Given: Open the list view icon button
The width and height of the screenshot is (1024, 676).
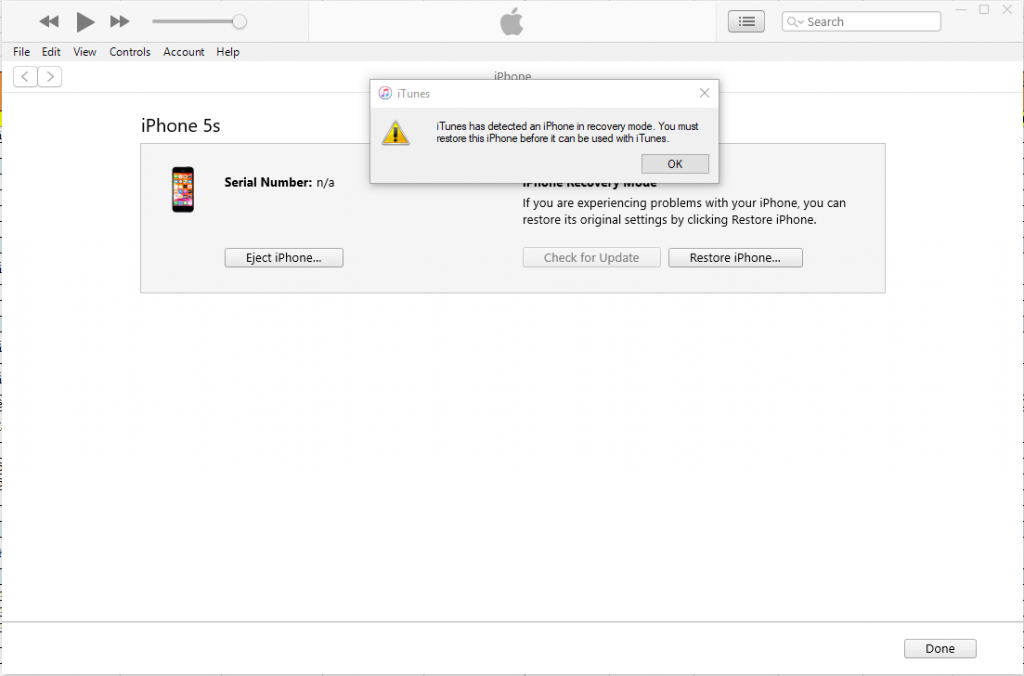Looking at the screenshot, I should click(x=746, y=22).
